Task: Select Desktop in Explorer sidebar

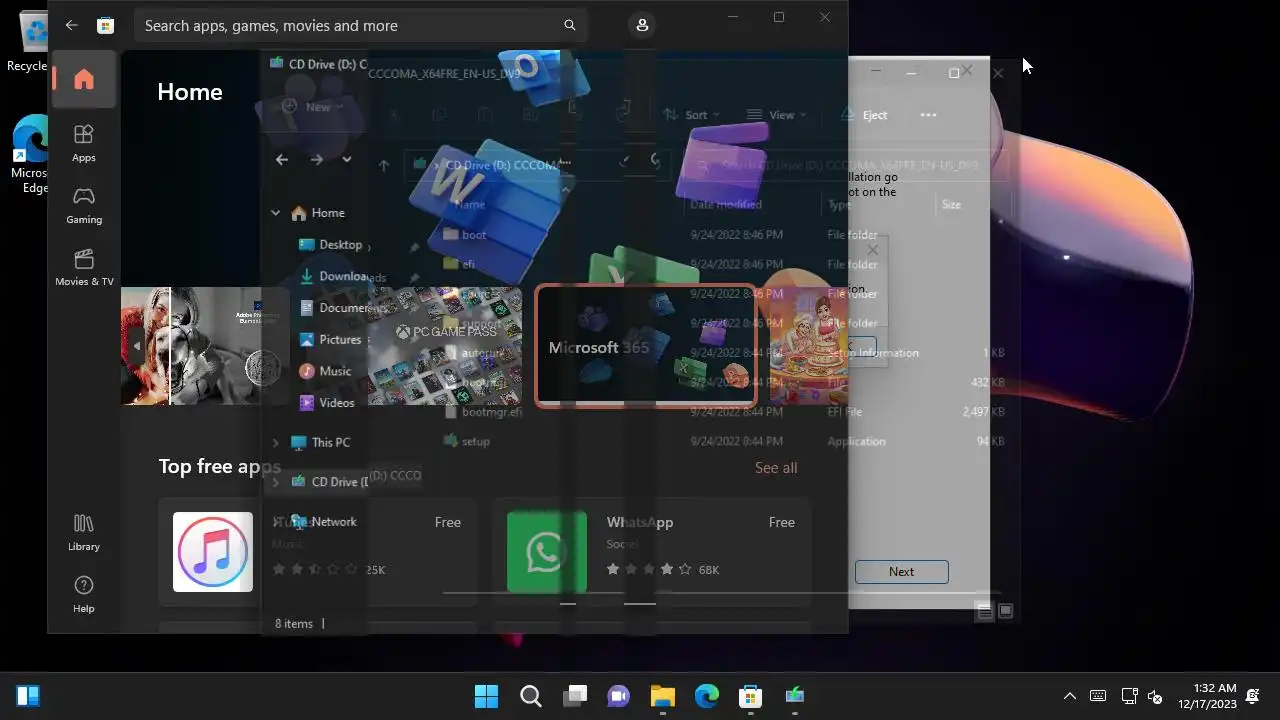Action: [331, 245]
